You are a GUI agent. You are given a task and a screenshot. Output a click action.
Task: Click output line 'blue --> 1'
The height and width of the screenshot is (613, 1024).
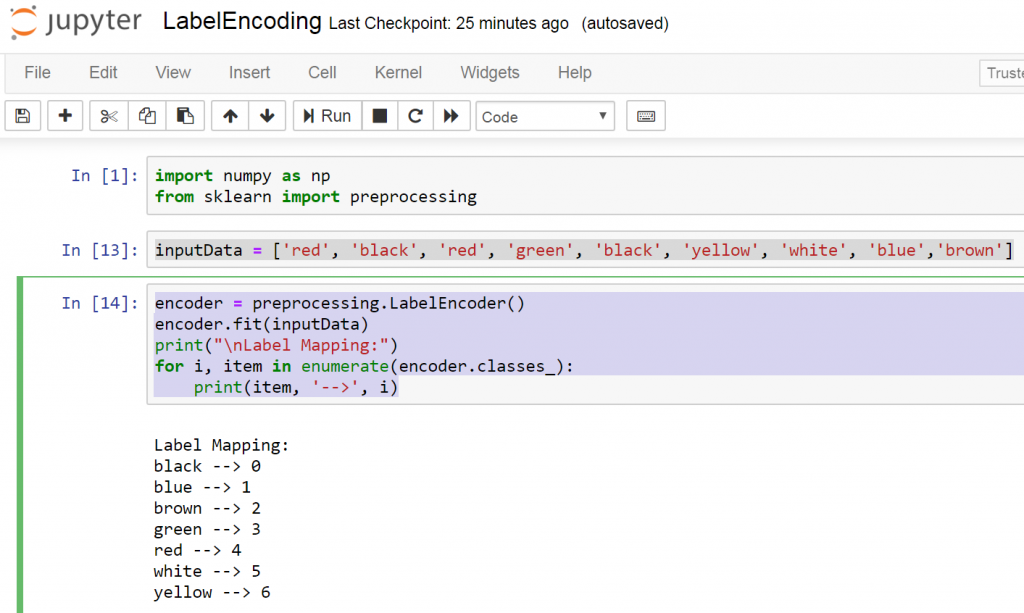202,487
